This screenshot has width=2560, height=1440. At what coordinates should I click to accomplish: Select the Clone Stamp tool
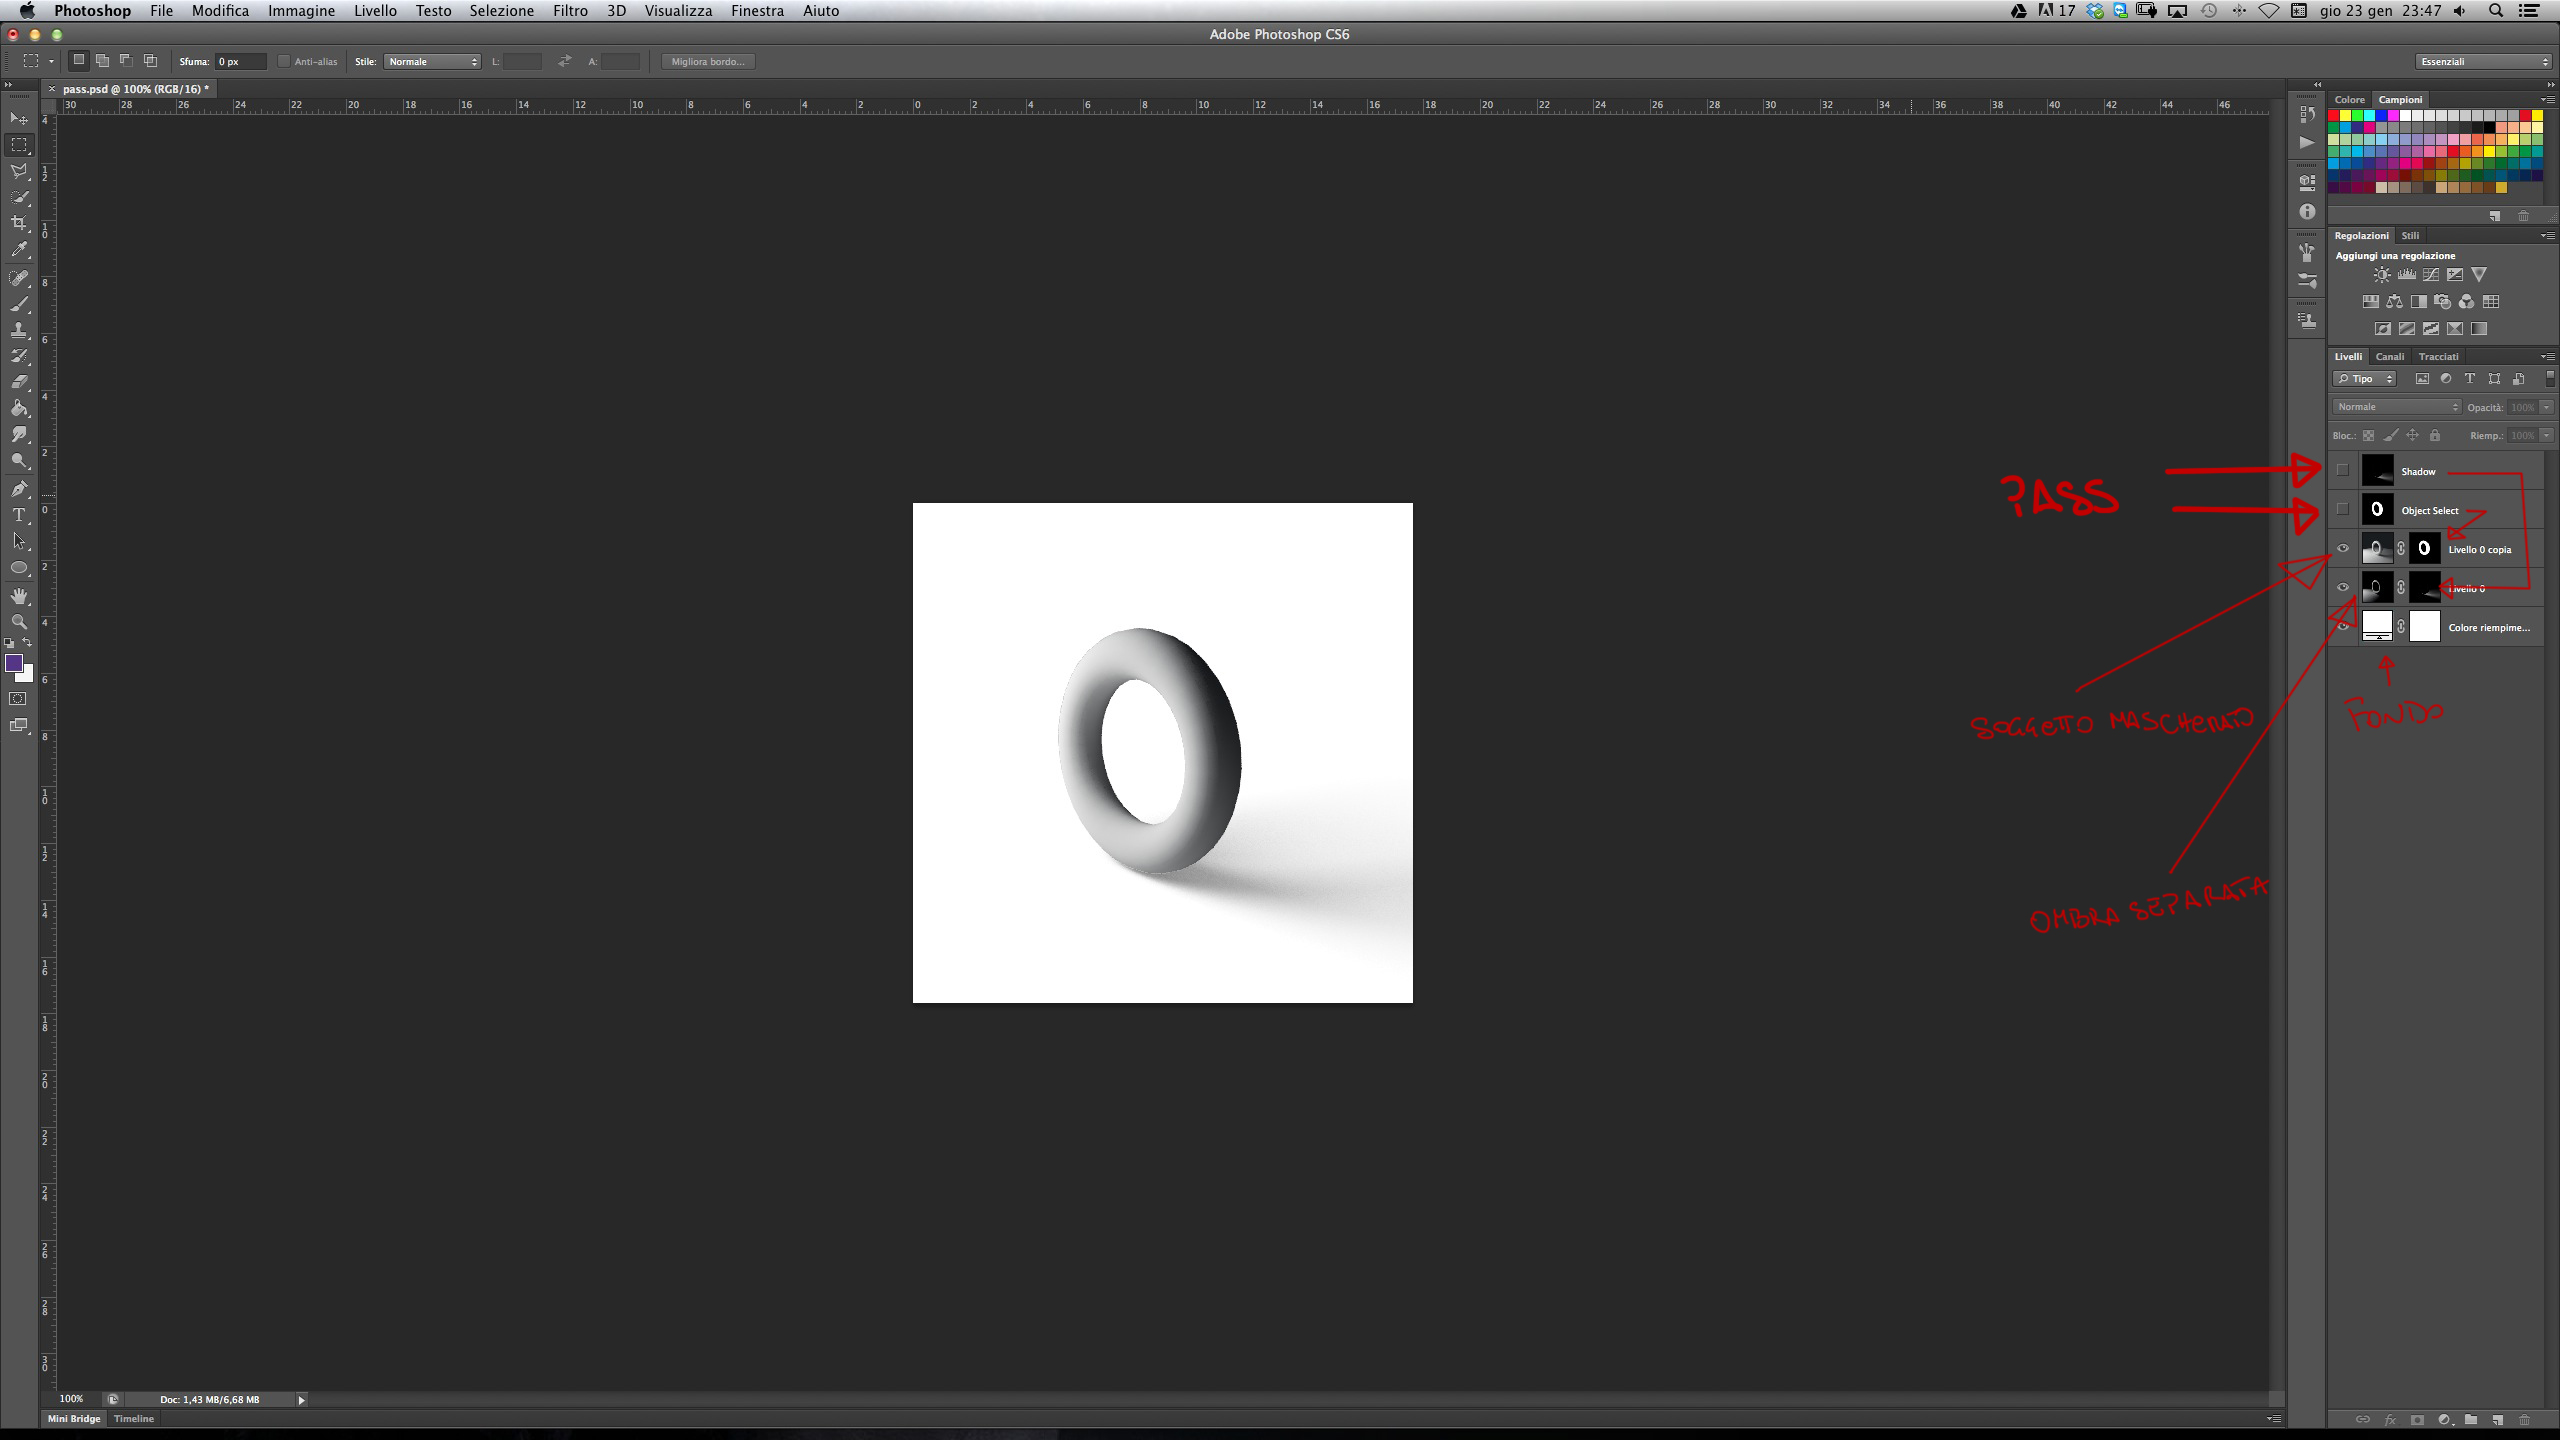[19, 330]
